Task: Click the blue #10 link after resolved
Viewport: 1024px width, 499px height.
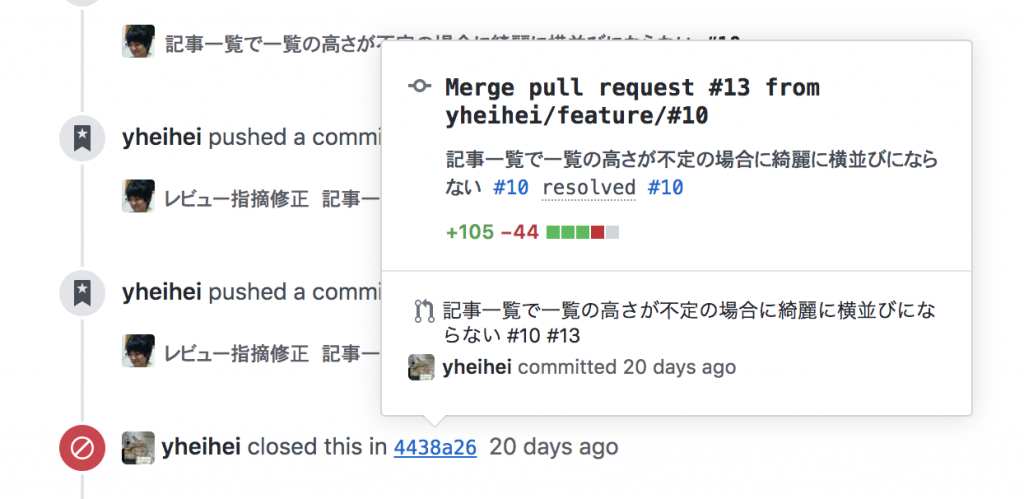Action: tap(665, 188)
